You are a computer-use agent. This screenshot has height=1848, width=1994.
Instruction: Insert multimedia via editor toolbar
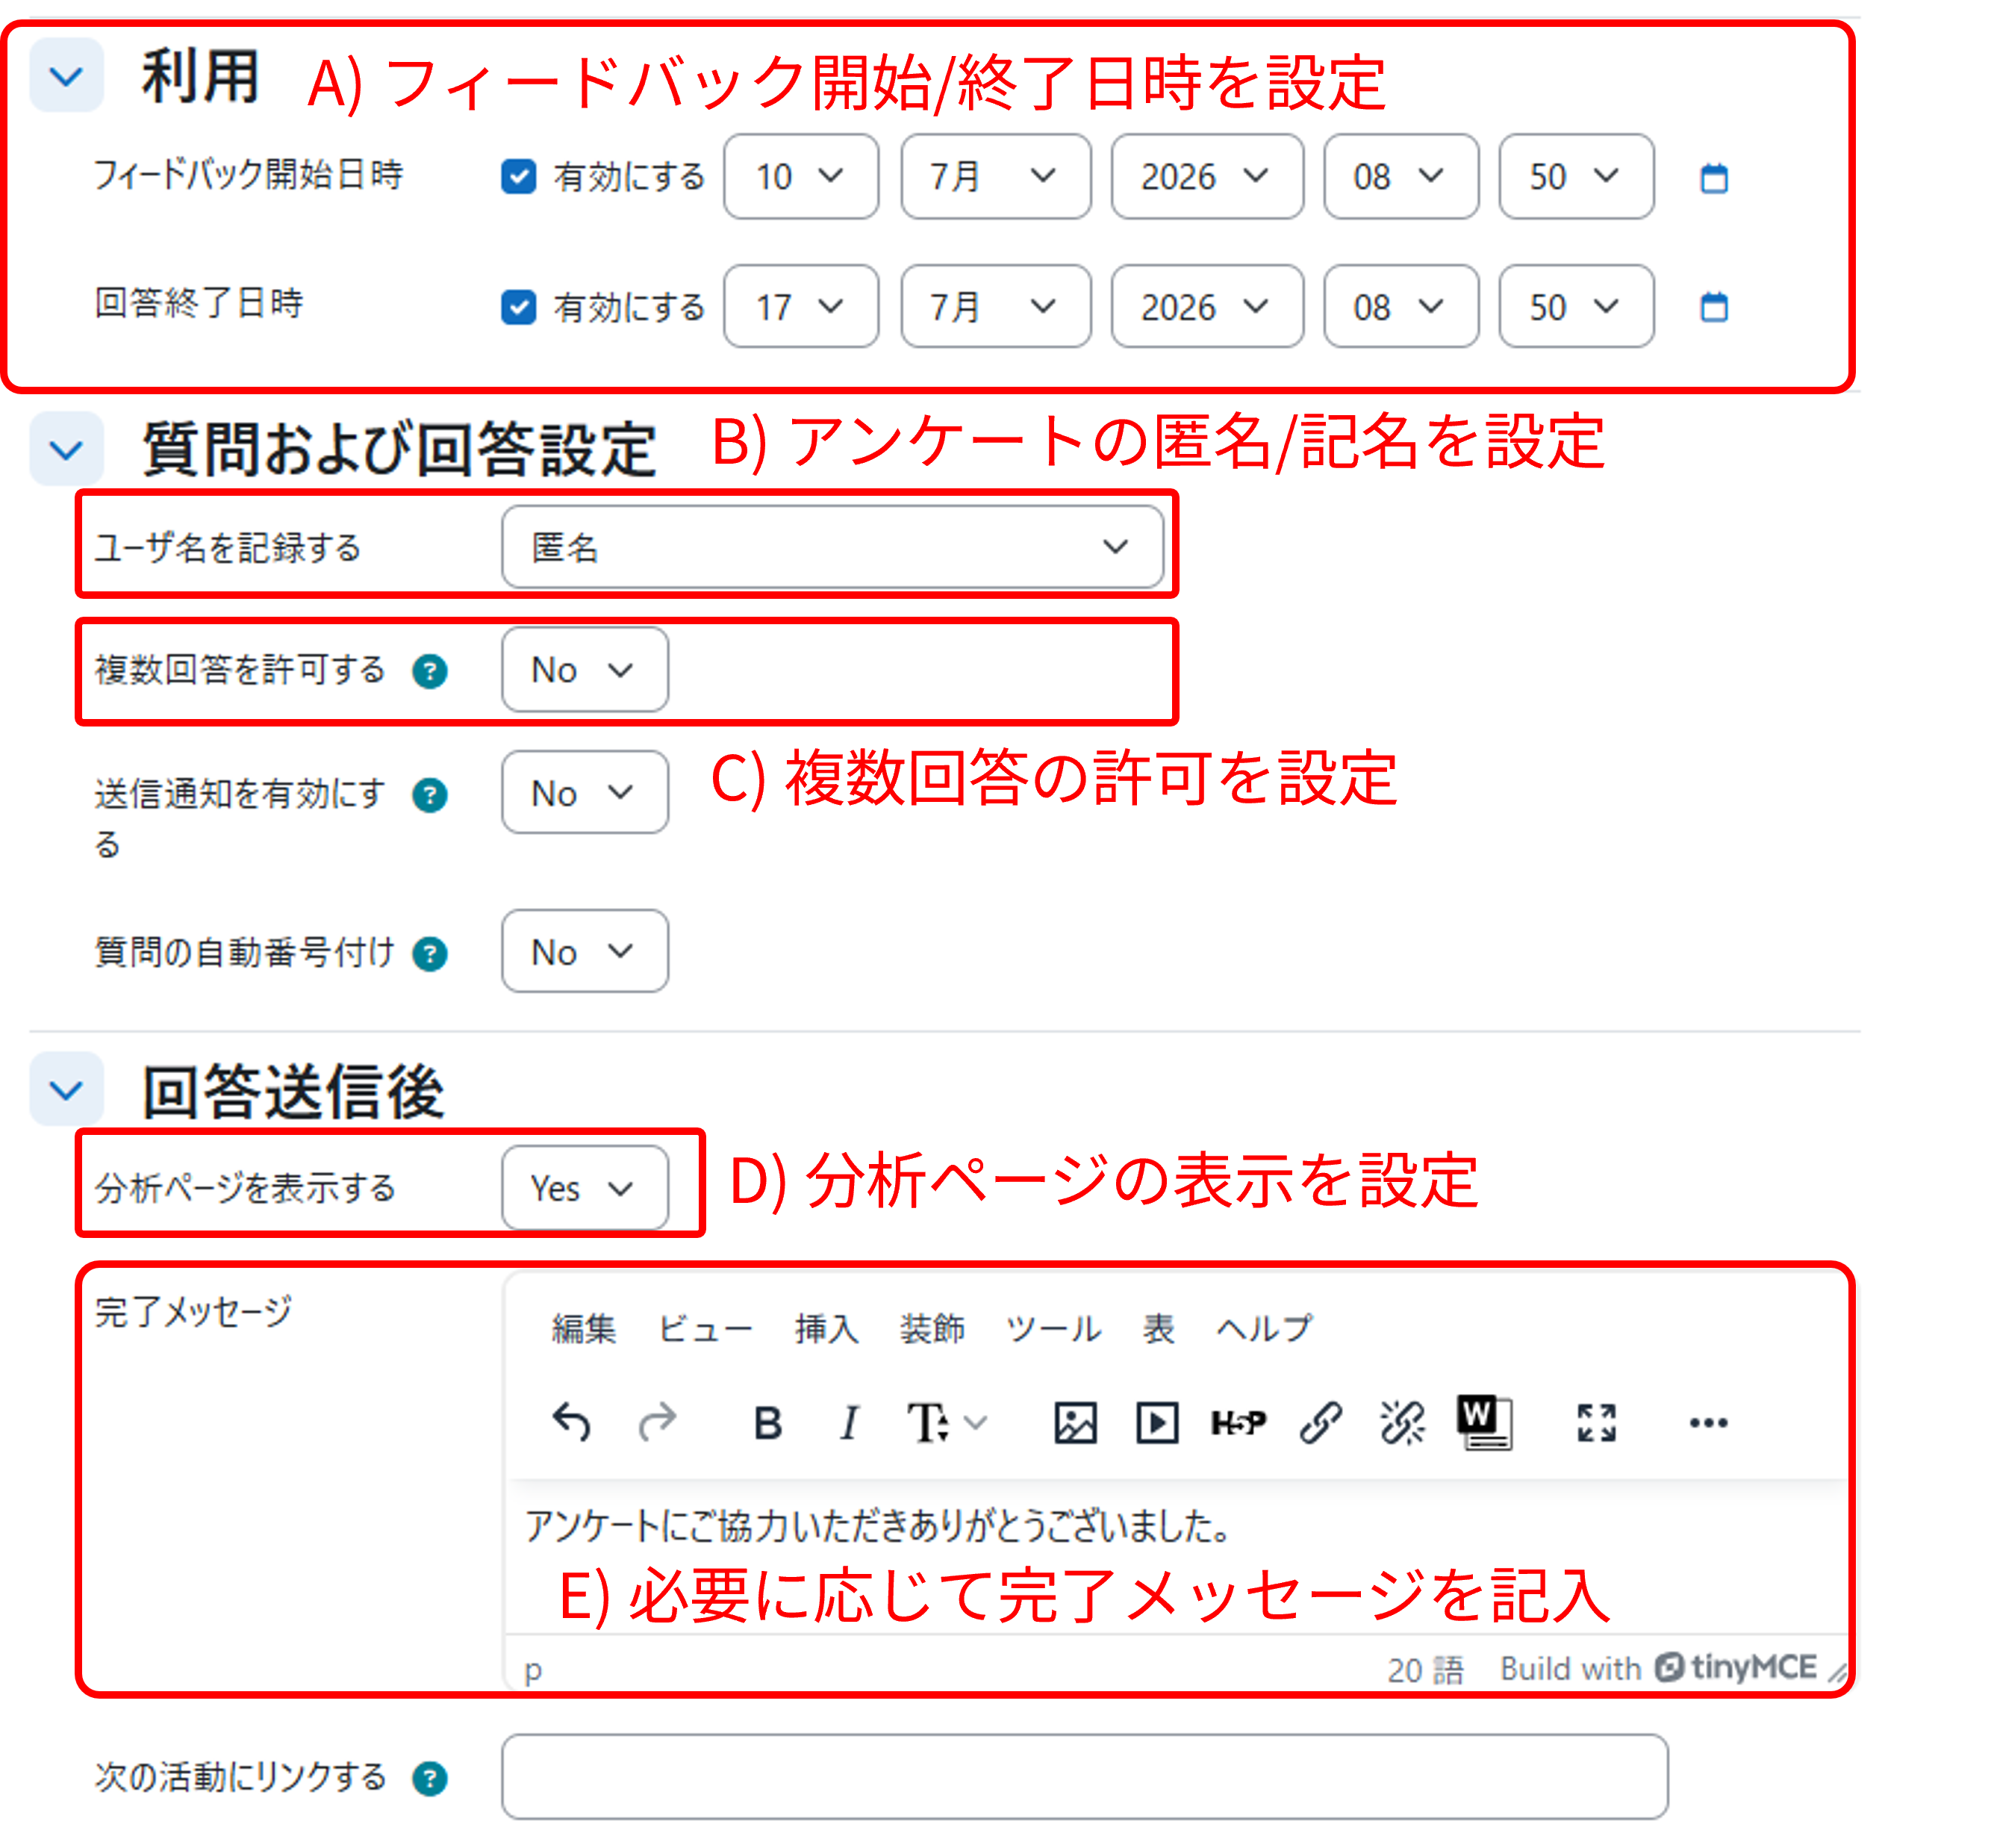1157,1422
